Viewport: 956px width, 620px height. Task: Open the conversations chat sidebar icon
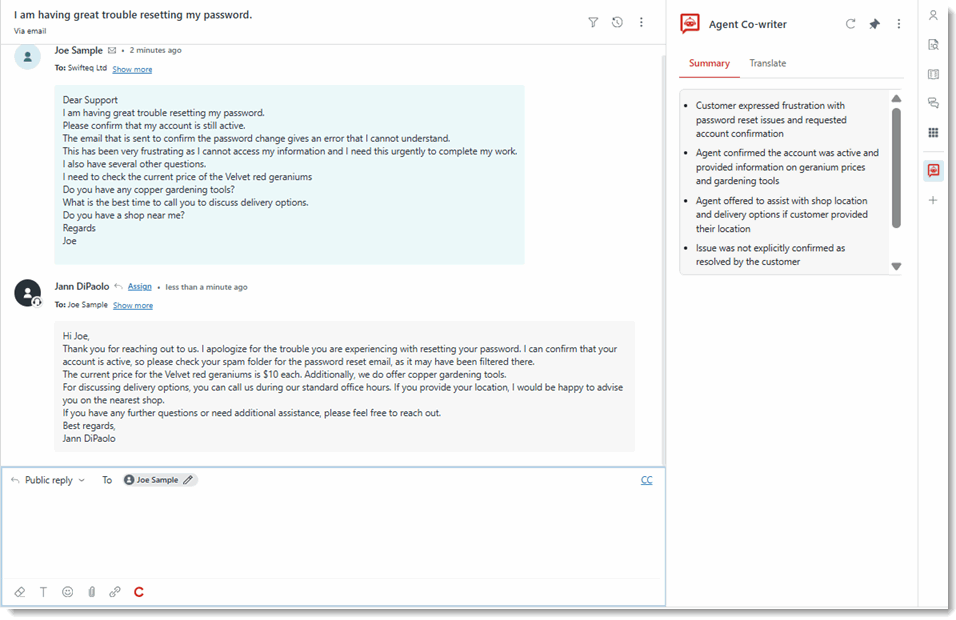933,102
